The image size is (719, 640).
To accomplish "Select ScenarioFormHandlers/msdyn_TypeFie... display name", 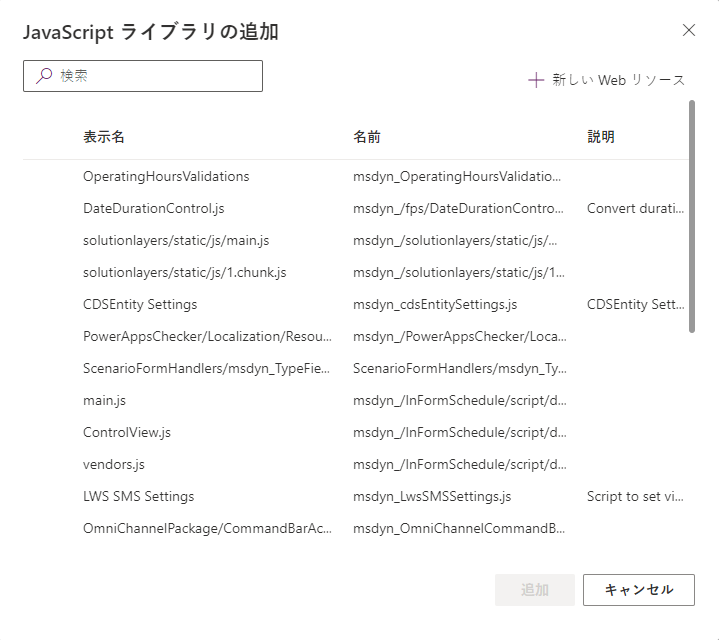I will (x=206, y=369).
